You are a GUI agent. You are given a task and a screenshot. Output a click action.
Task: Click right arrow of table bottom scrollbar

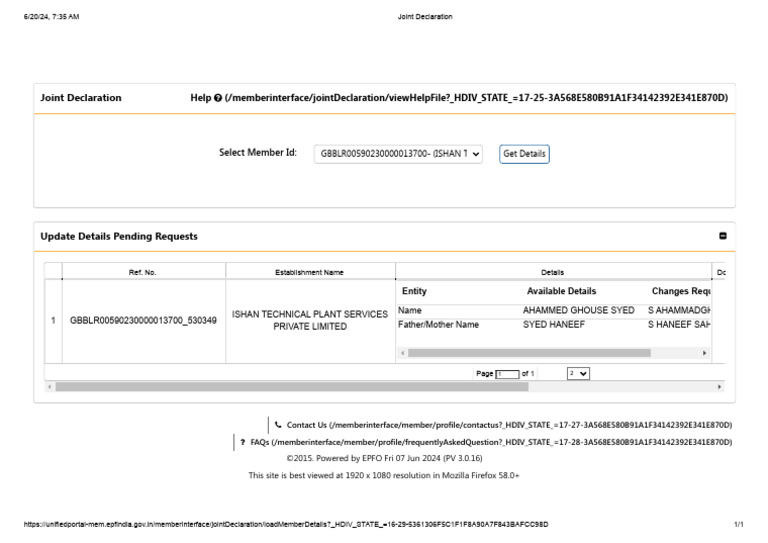point(719,387)
